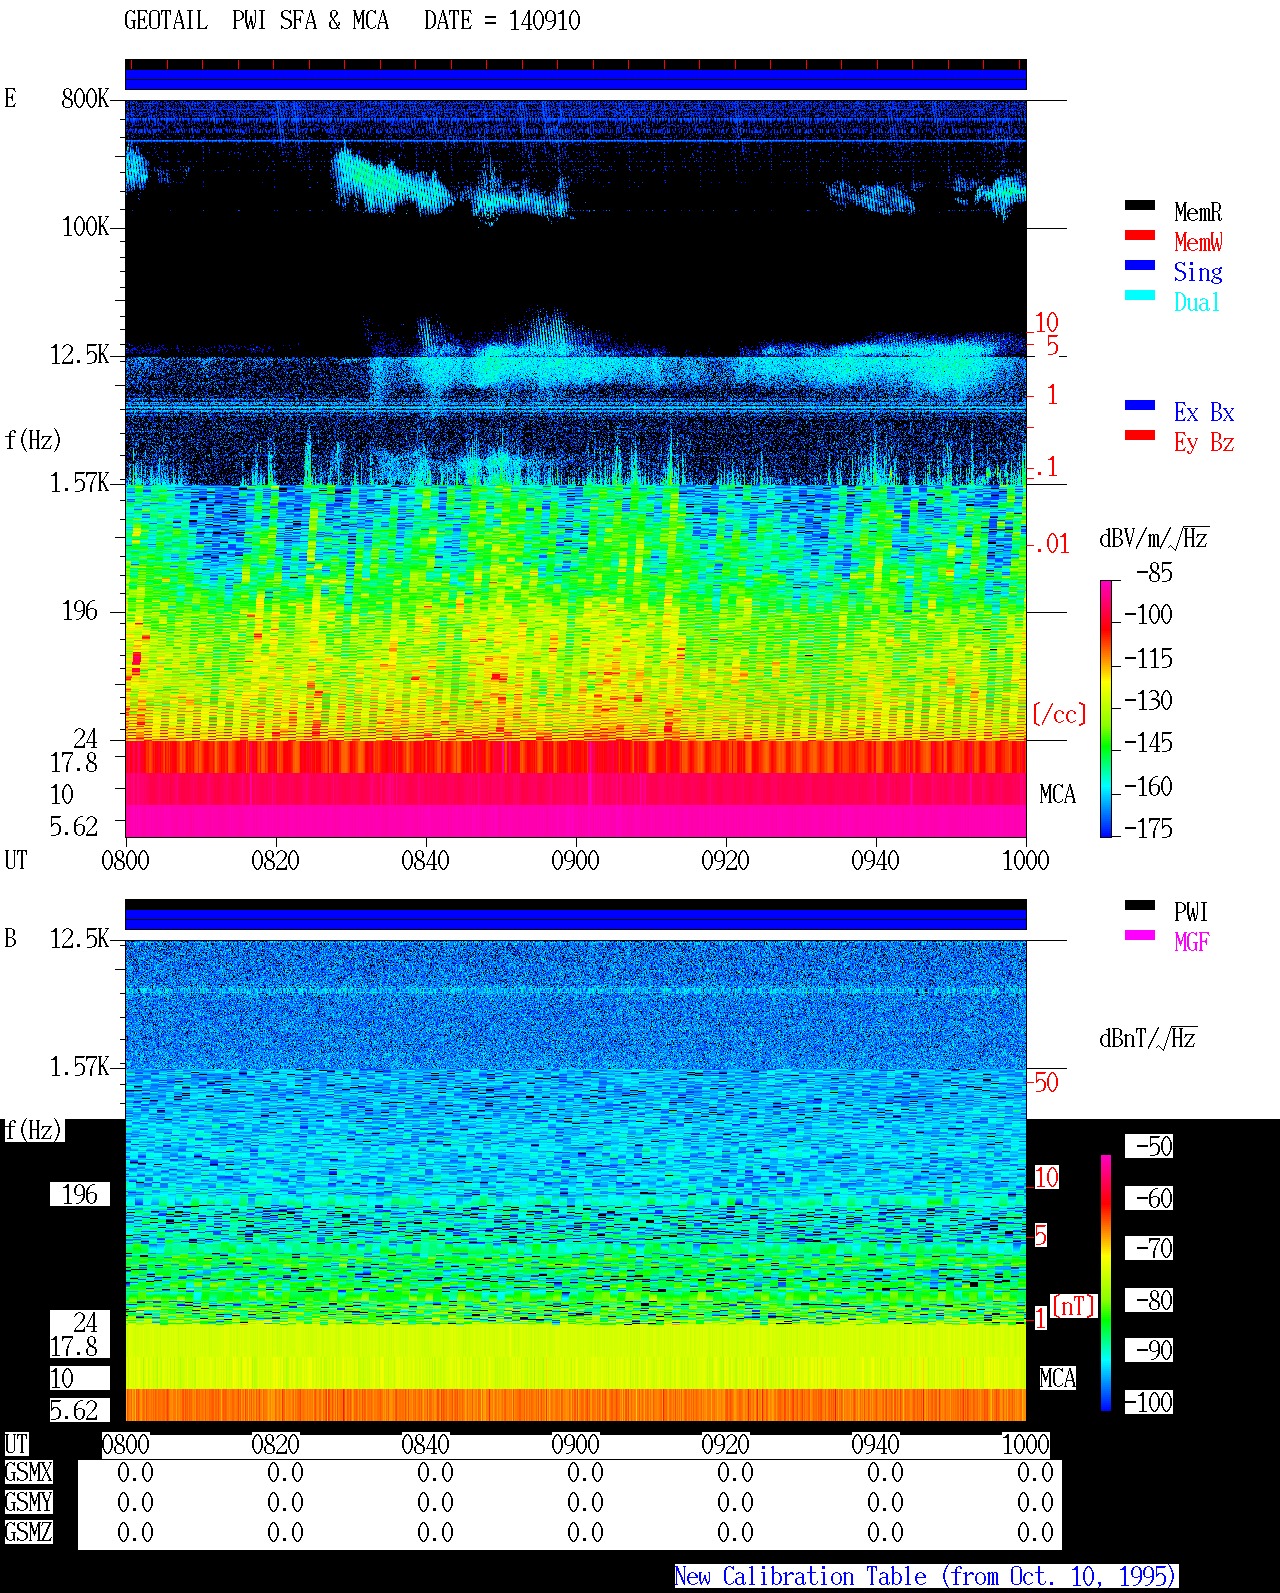The width and height of the screenshot is (1280, 1593).
Task: Click the magenta MGF legend swatch
Action: click(x=1140, y=935)
